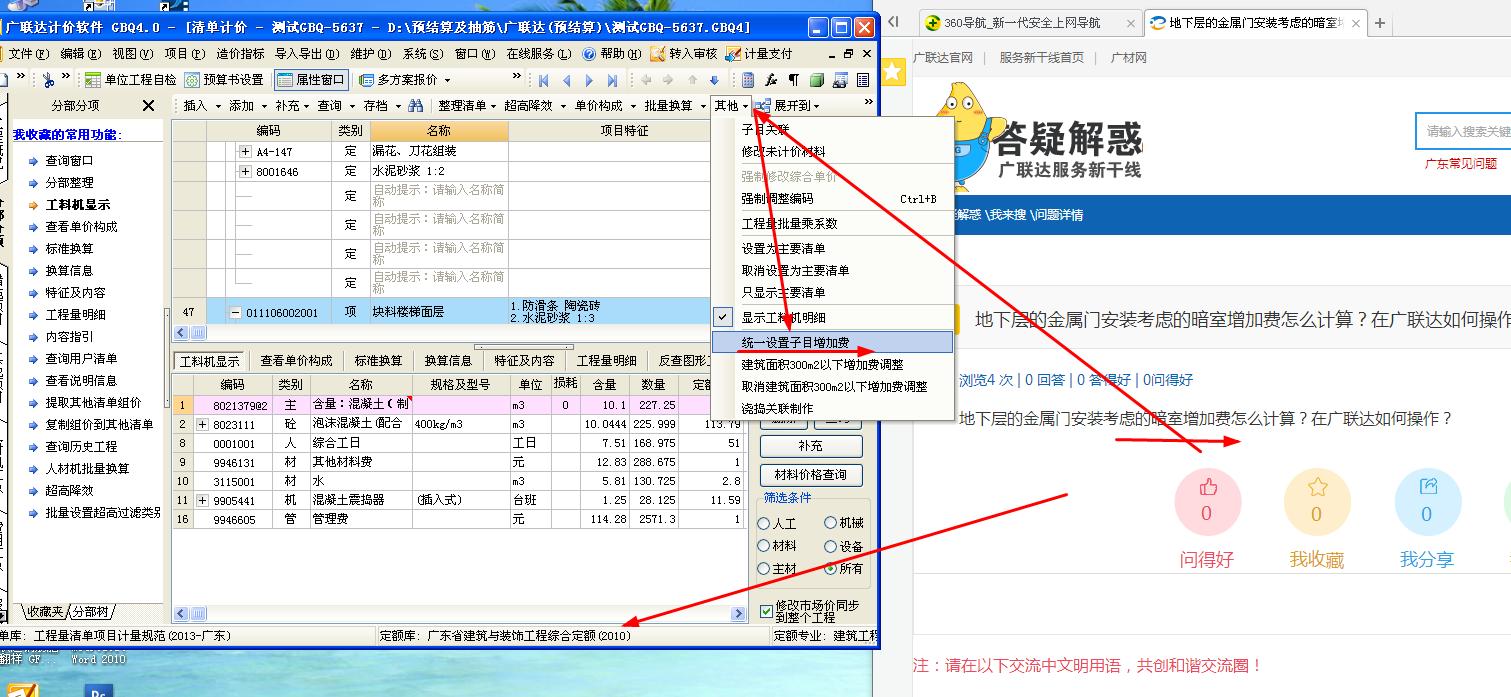Click 工料机显示 in favorites list
This screenshot has height=697, width=1511.
click(78, 205)
